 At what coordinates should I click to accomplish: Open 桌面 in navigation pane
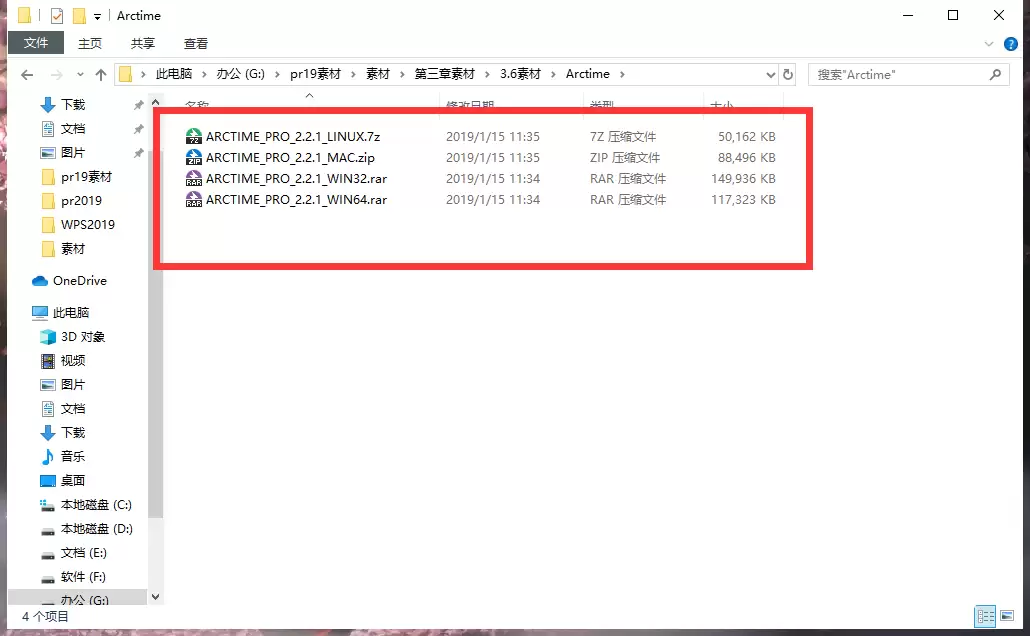coord(73,481)
